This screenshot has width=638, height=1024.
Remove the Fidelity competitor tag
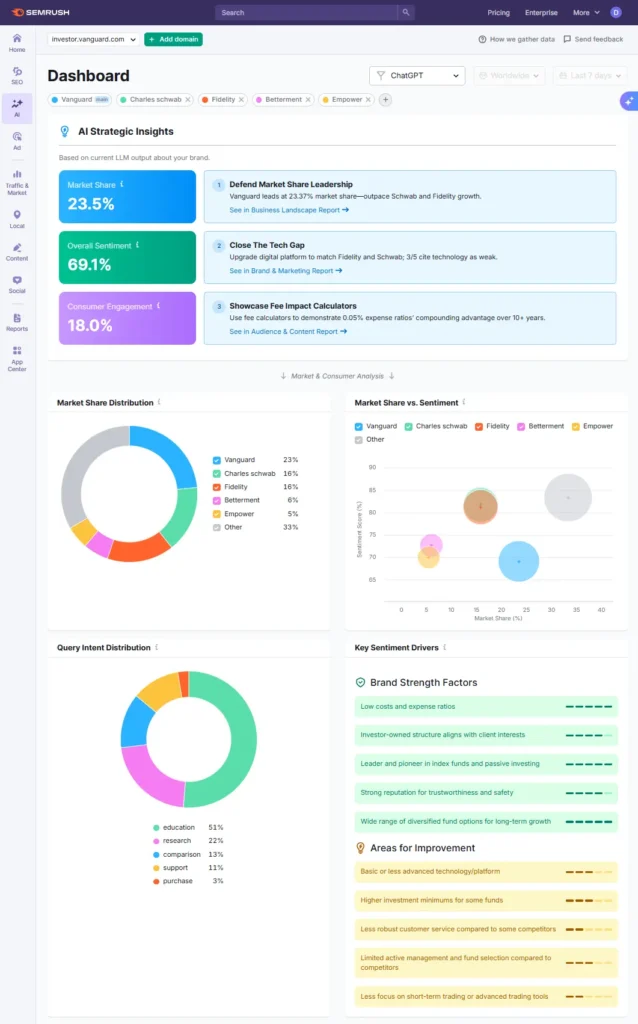(x=241, y=100)
